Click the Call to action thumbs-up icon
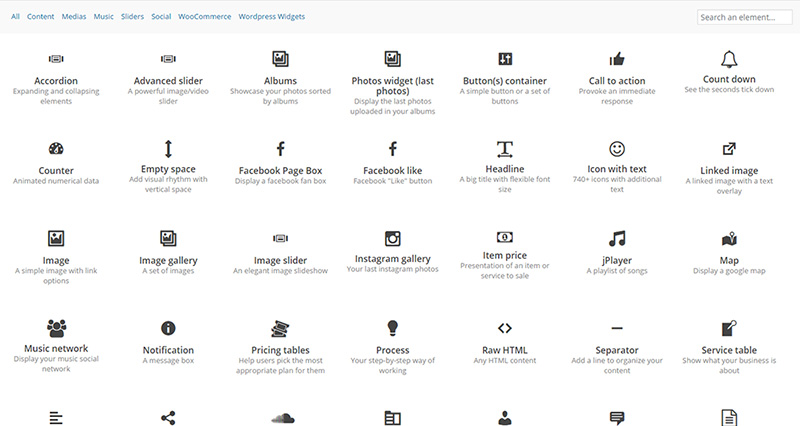This screenshot has width=800, height=426. point(617,60)
